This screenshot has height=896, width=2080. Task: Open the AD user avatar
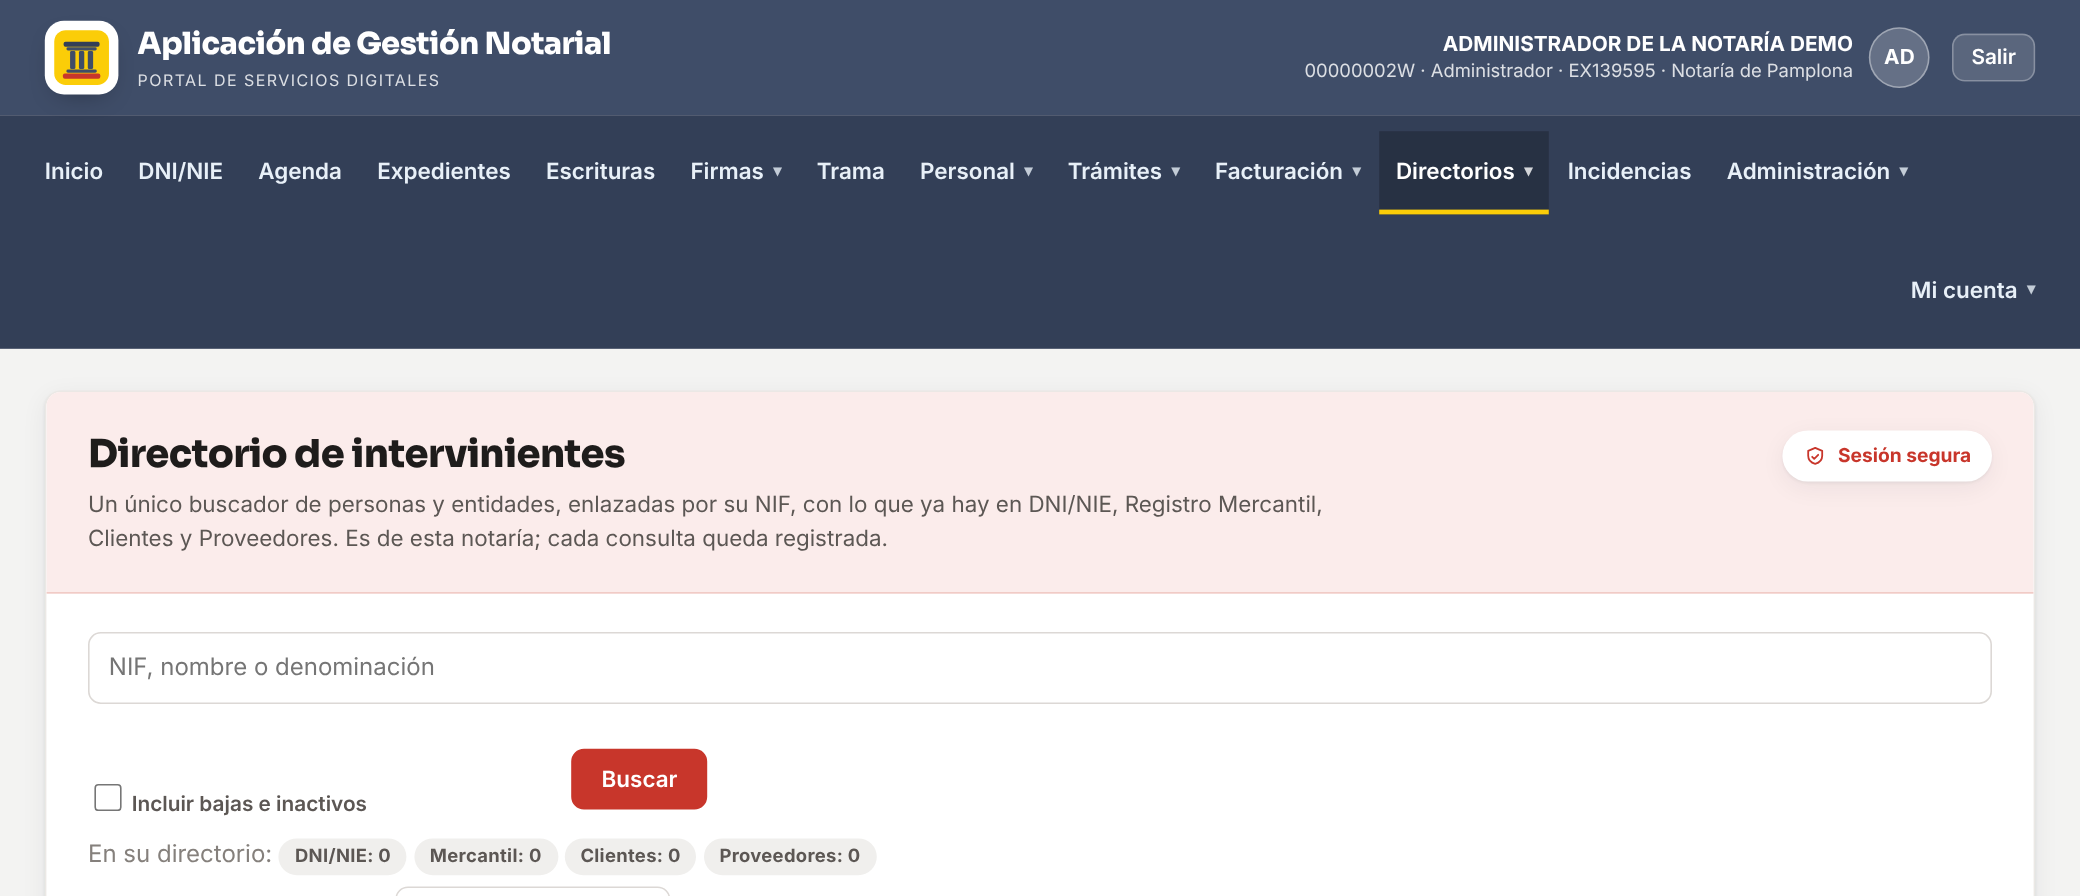click(1899, 57)
